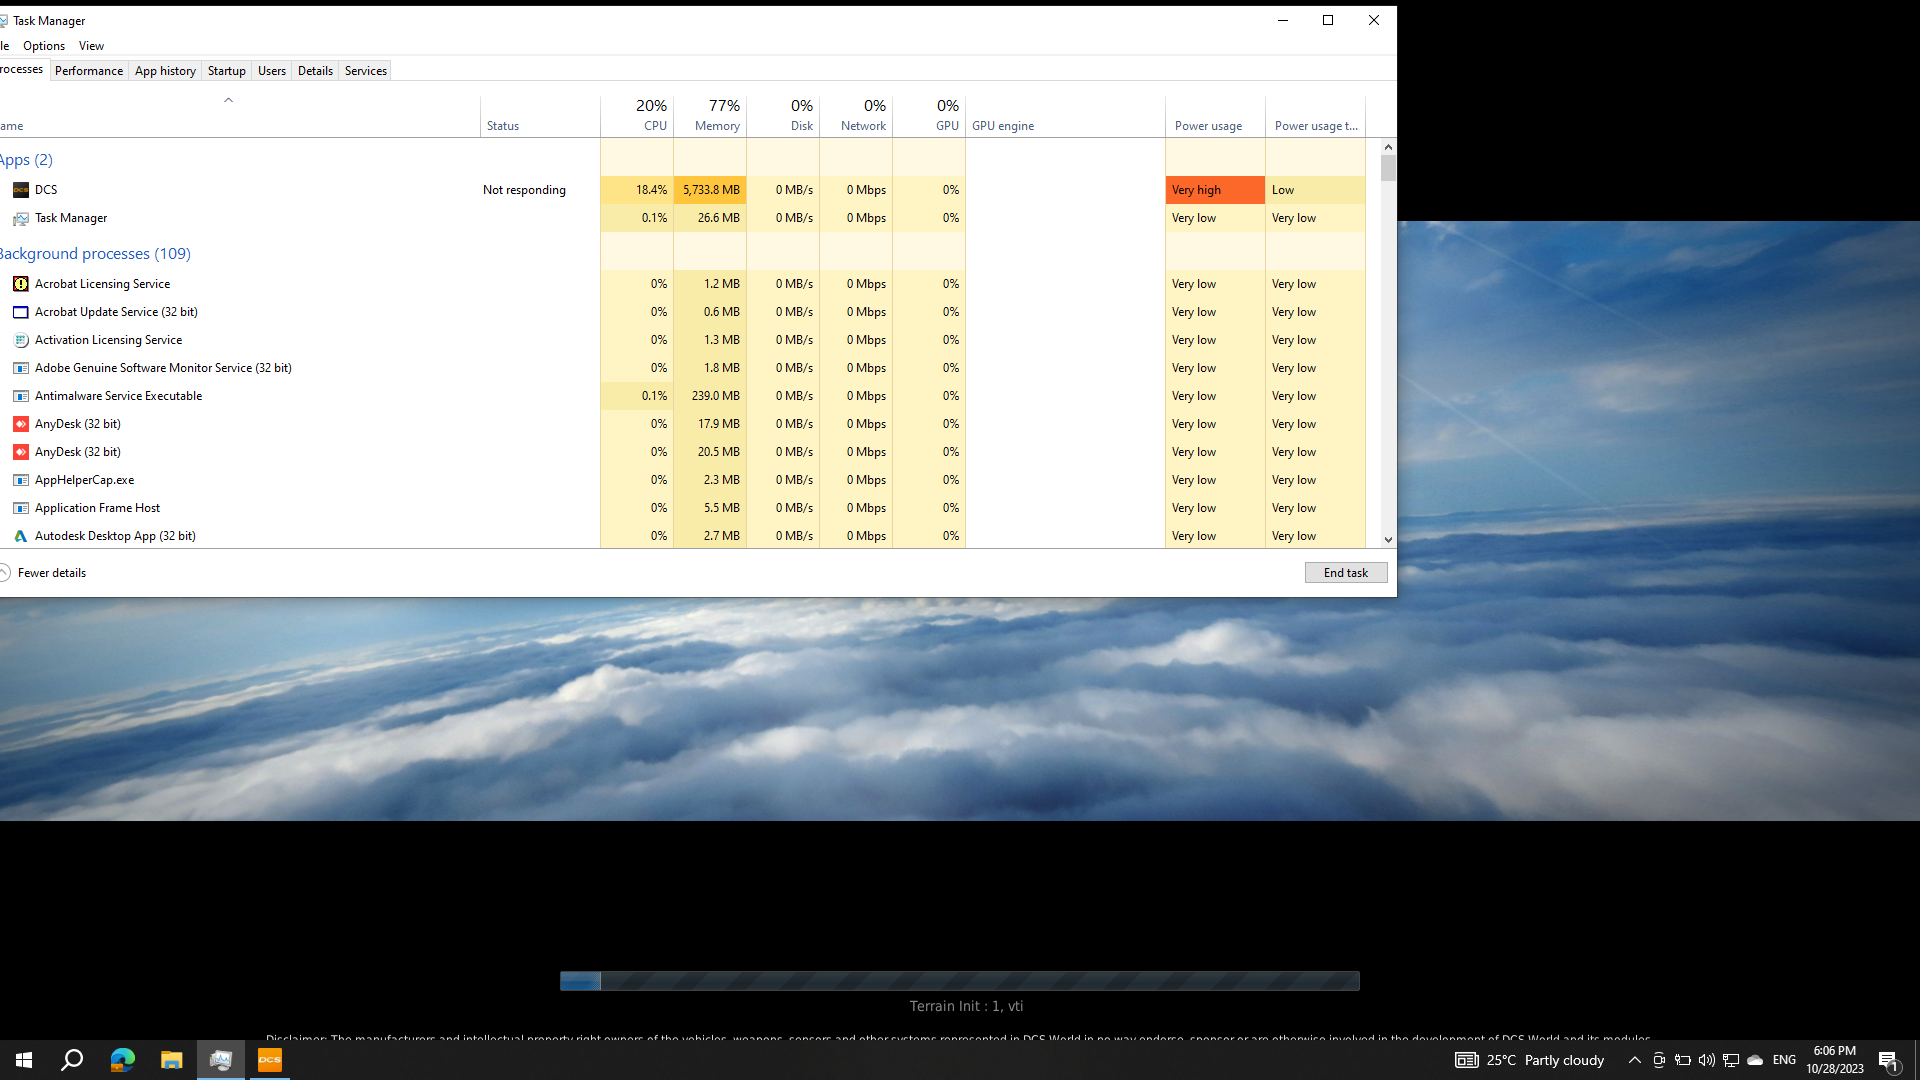Image resolution: width=1920 pixels, height=1080 pixels.
Task: Click DCS 'Not responding' status
Action: (524, 190)
